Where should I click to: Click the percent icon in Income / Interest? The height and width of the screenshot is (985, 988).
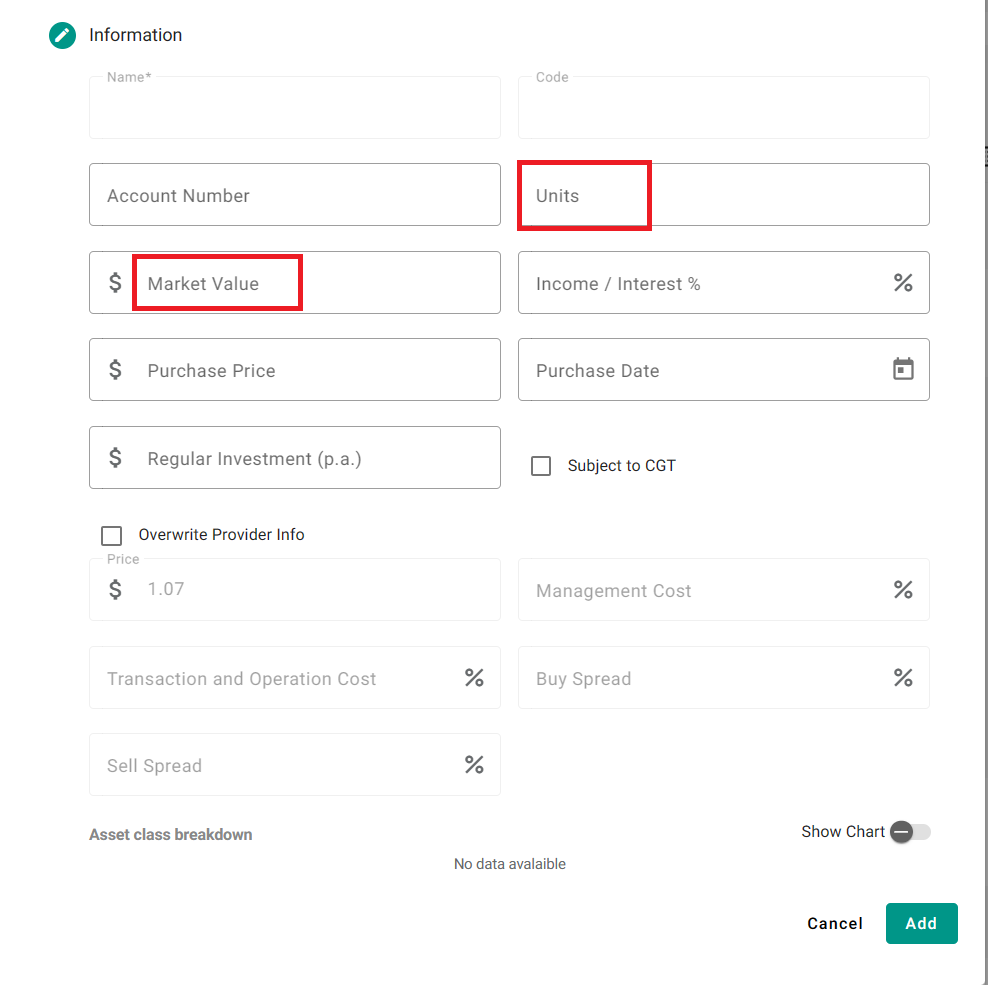(x=903, y=282)
